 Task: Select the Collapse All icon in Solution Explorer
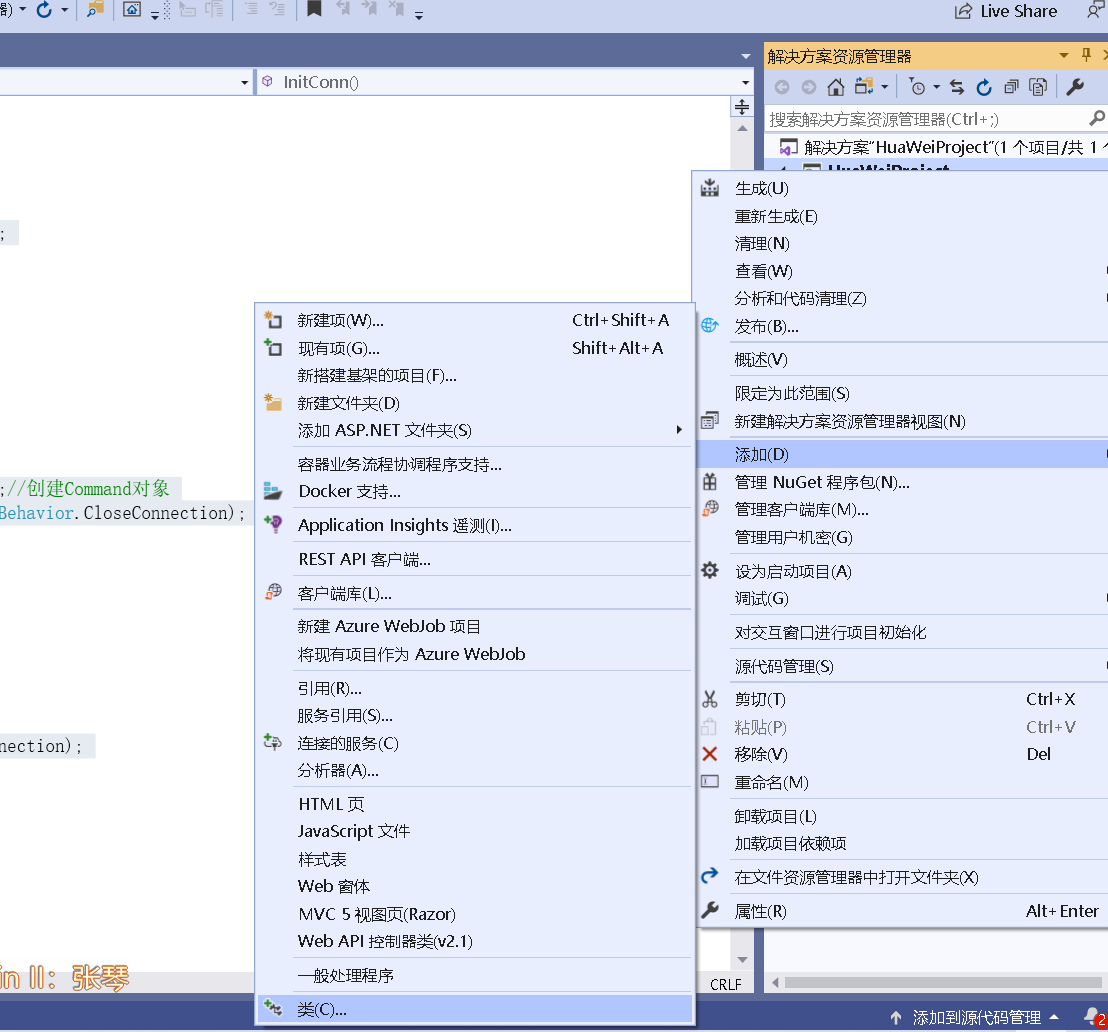click(x=1011, y=87)
